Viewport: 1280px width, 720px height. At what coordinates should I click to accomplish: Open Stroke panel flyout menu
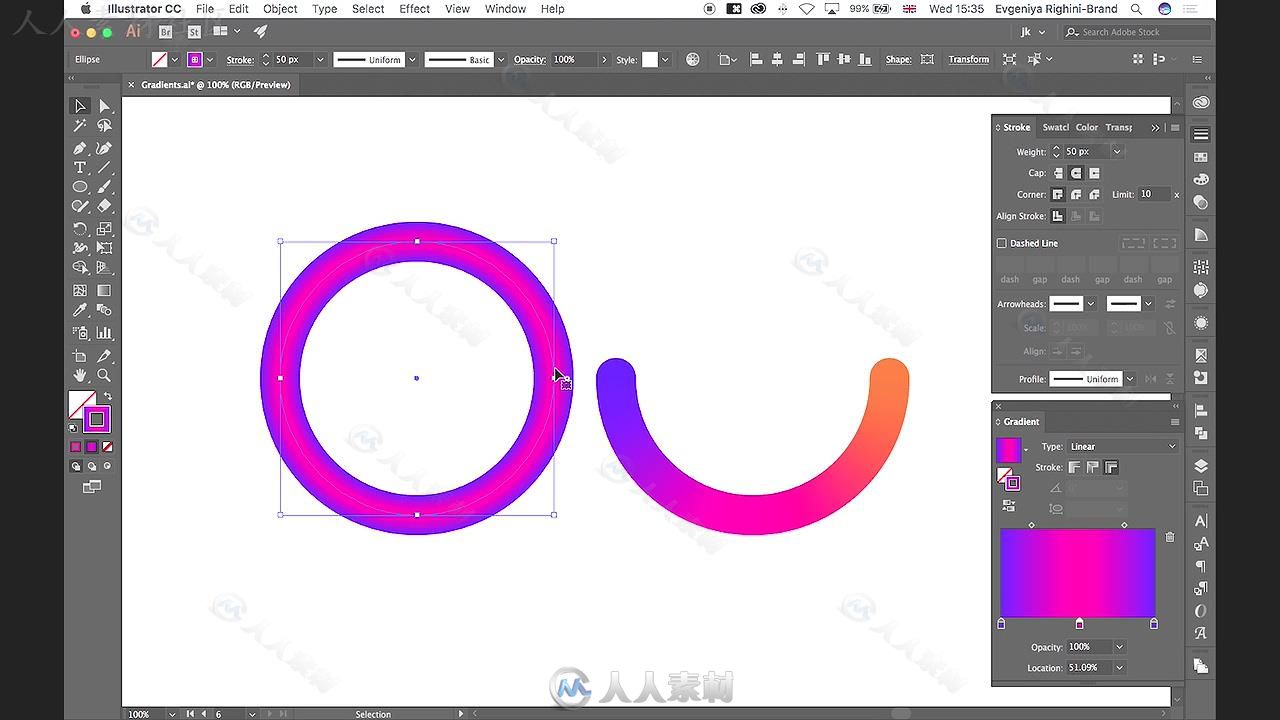click(x=1175, y=127)
